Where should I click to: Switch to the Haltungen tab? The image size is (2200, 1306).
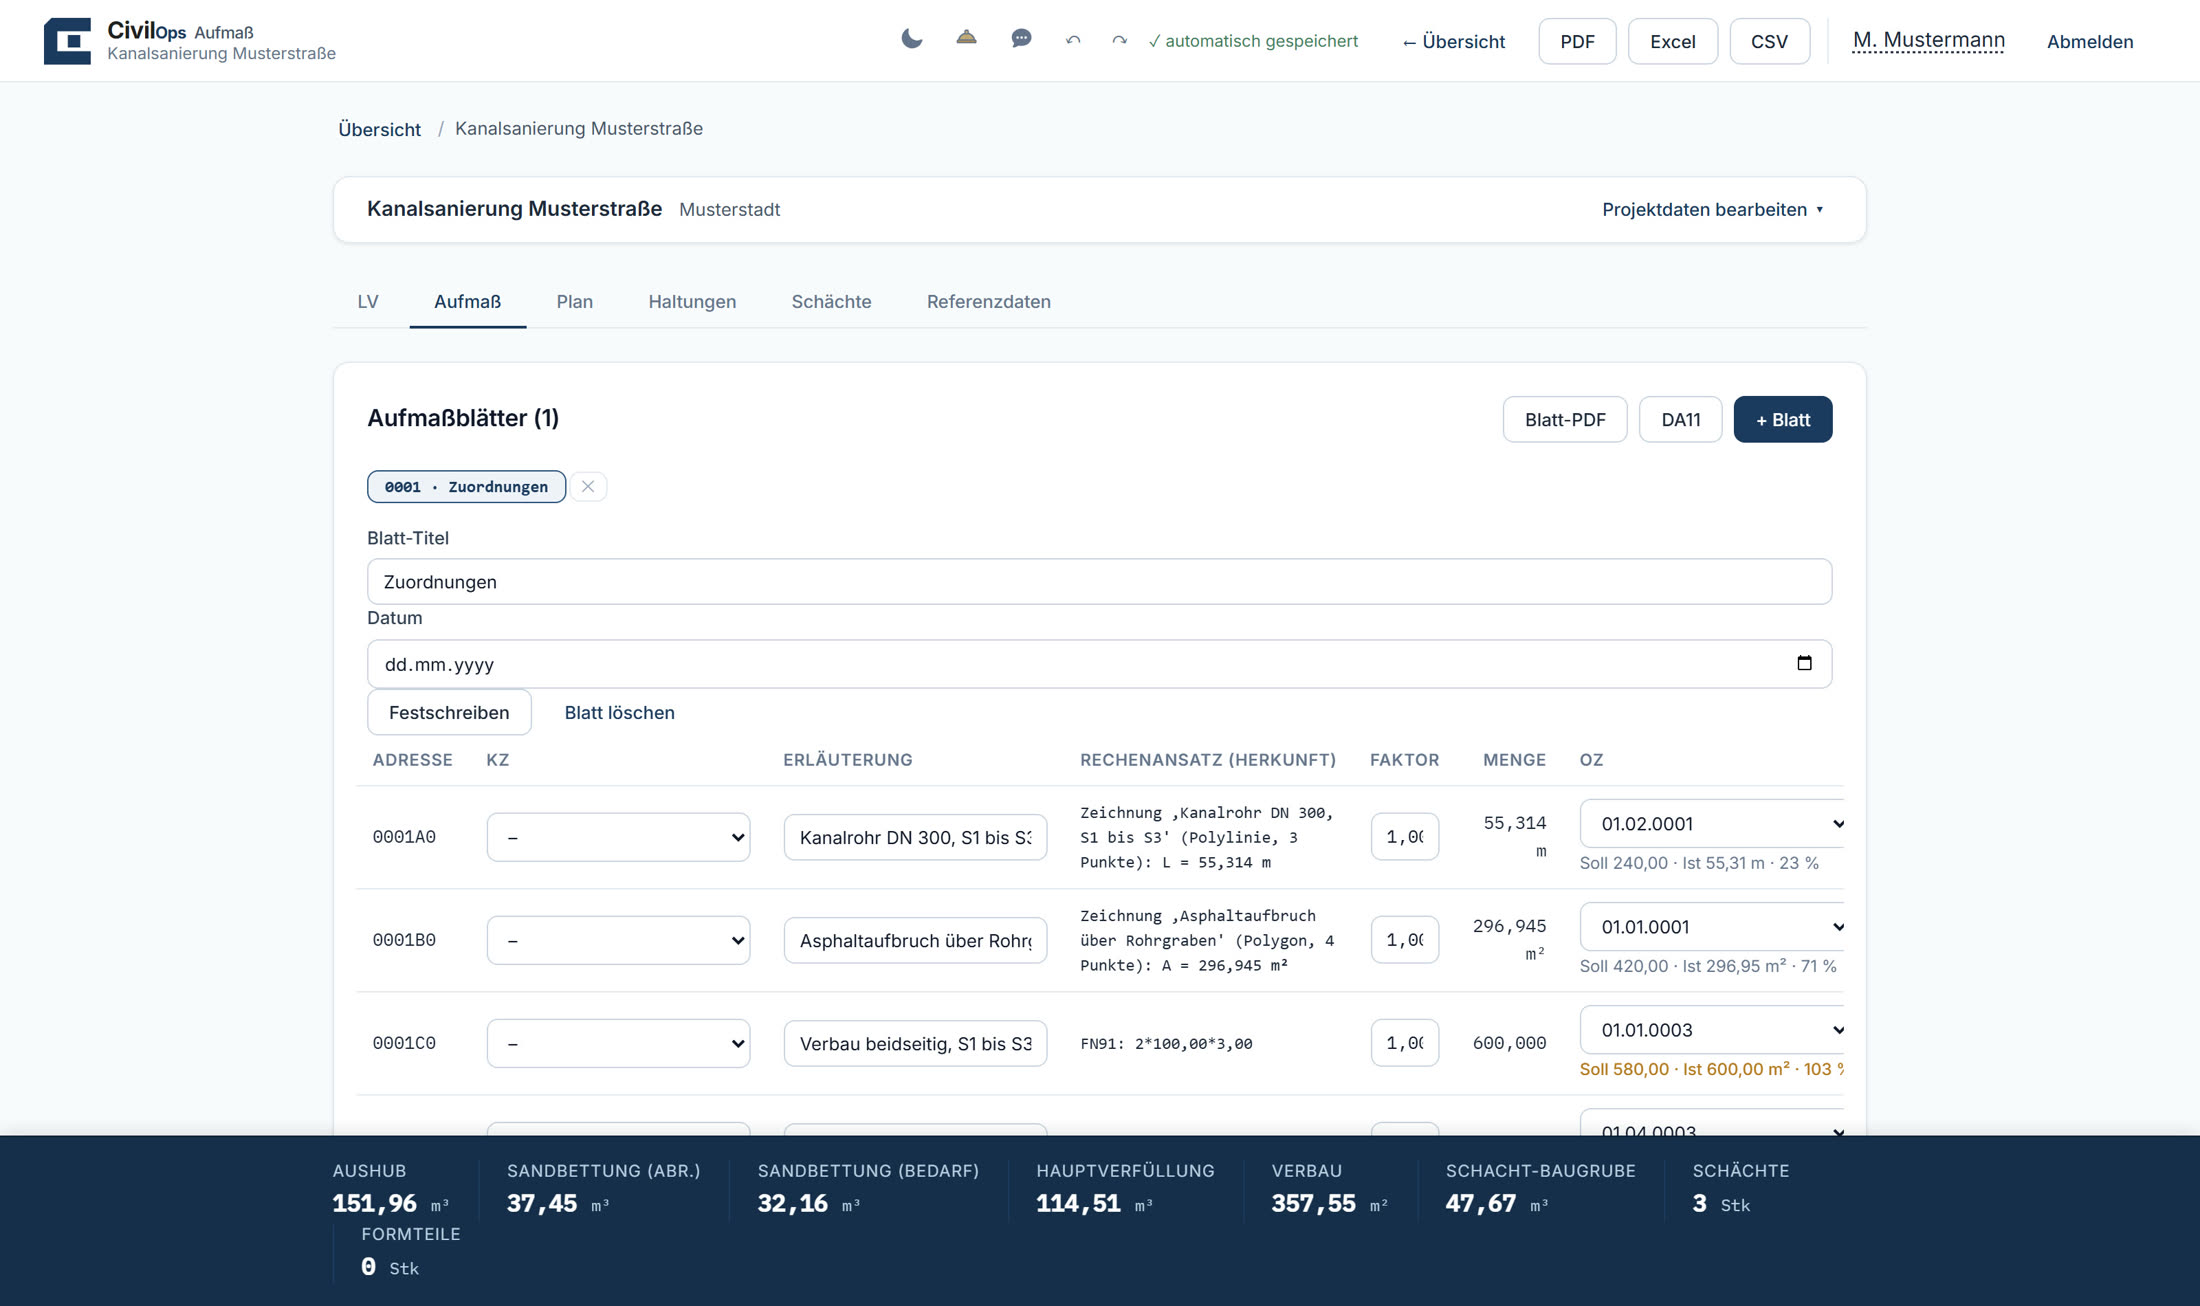pyautogui.click(x=692, y=301)
